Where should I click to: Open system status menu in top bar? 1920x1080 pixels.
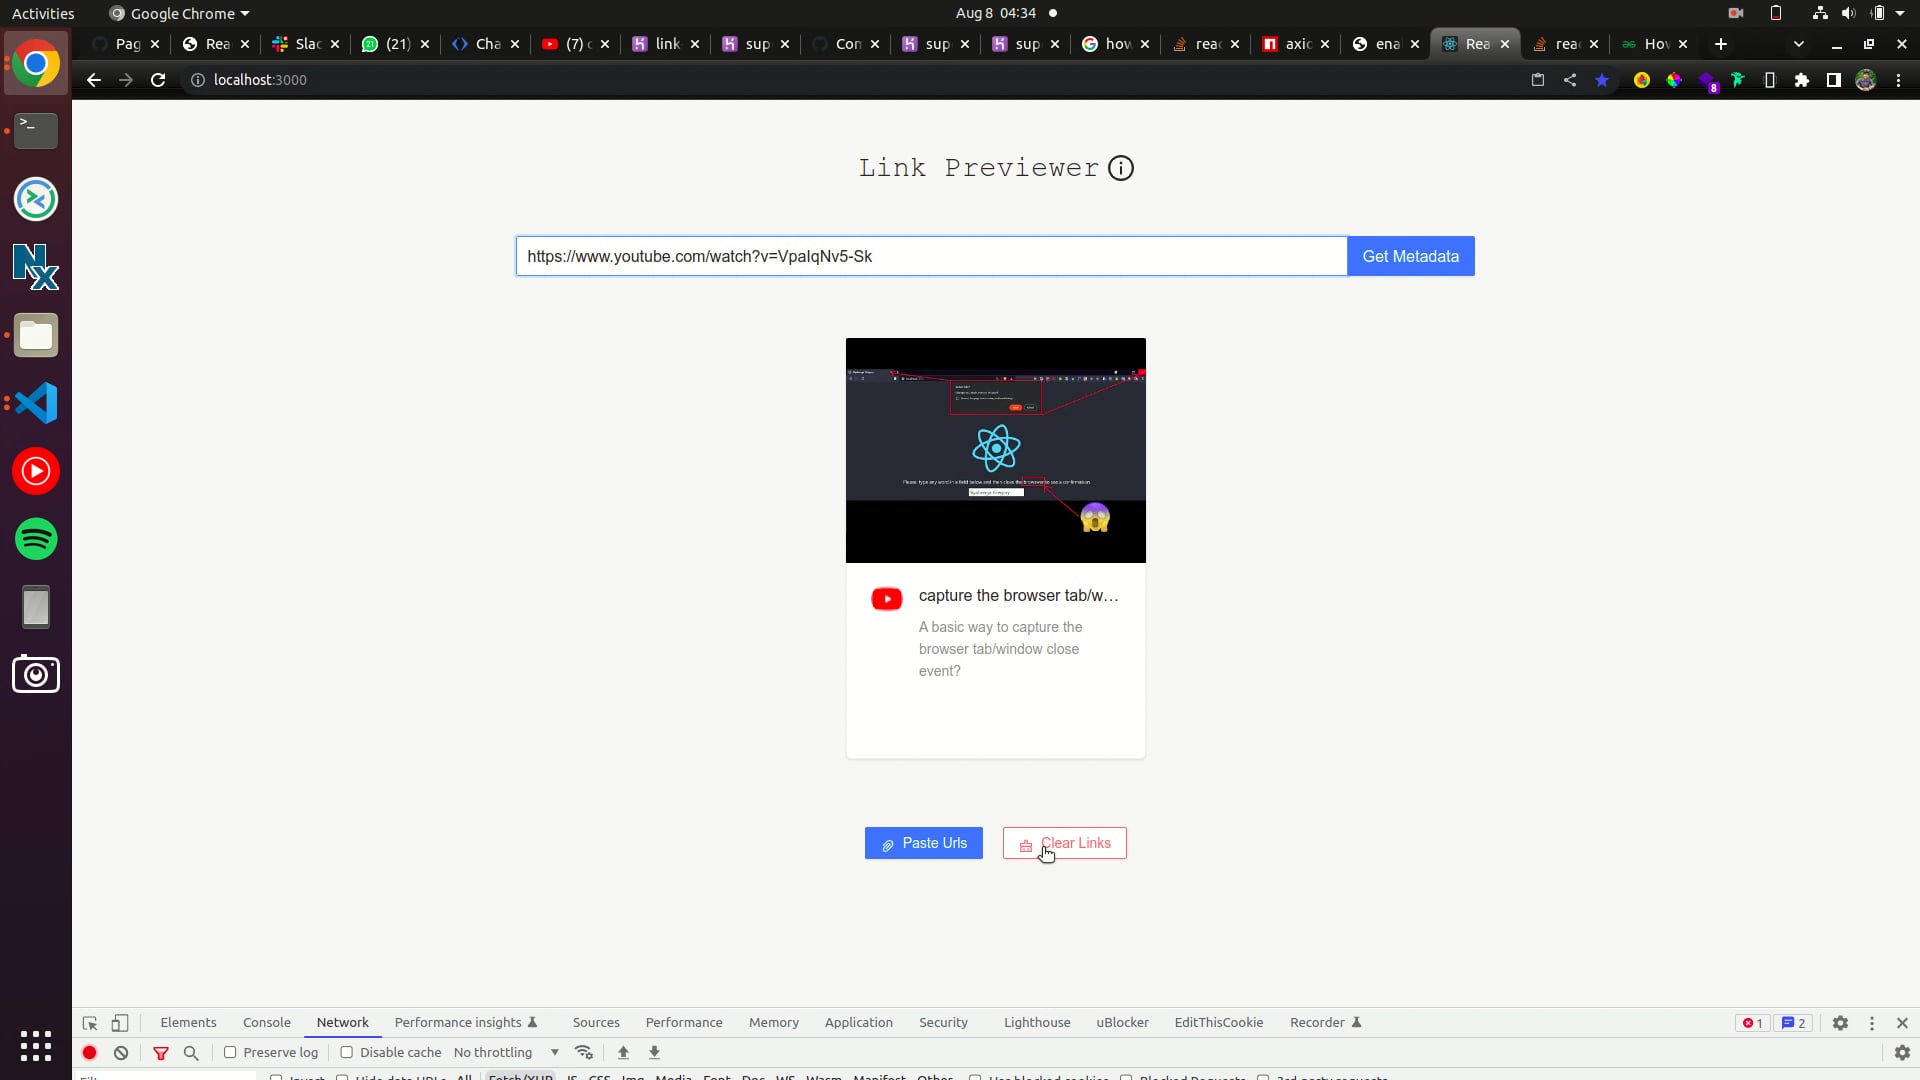tap(1861, 13)
